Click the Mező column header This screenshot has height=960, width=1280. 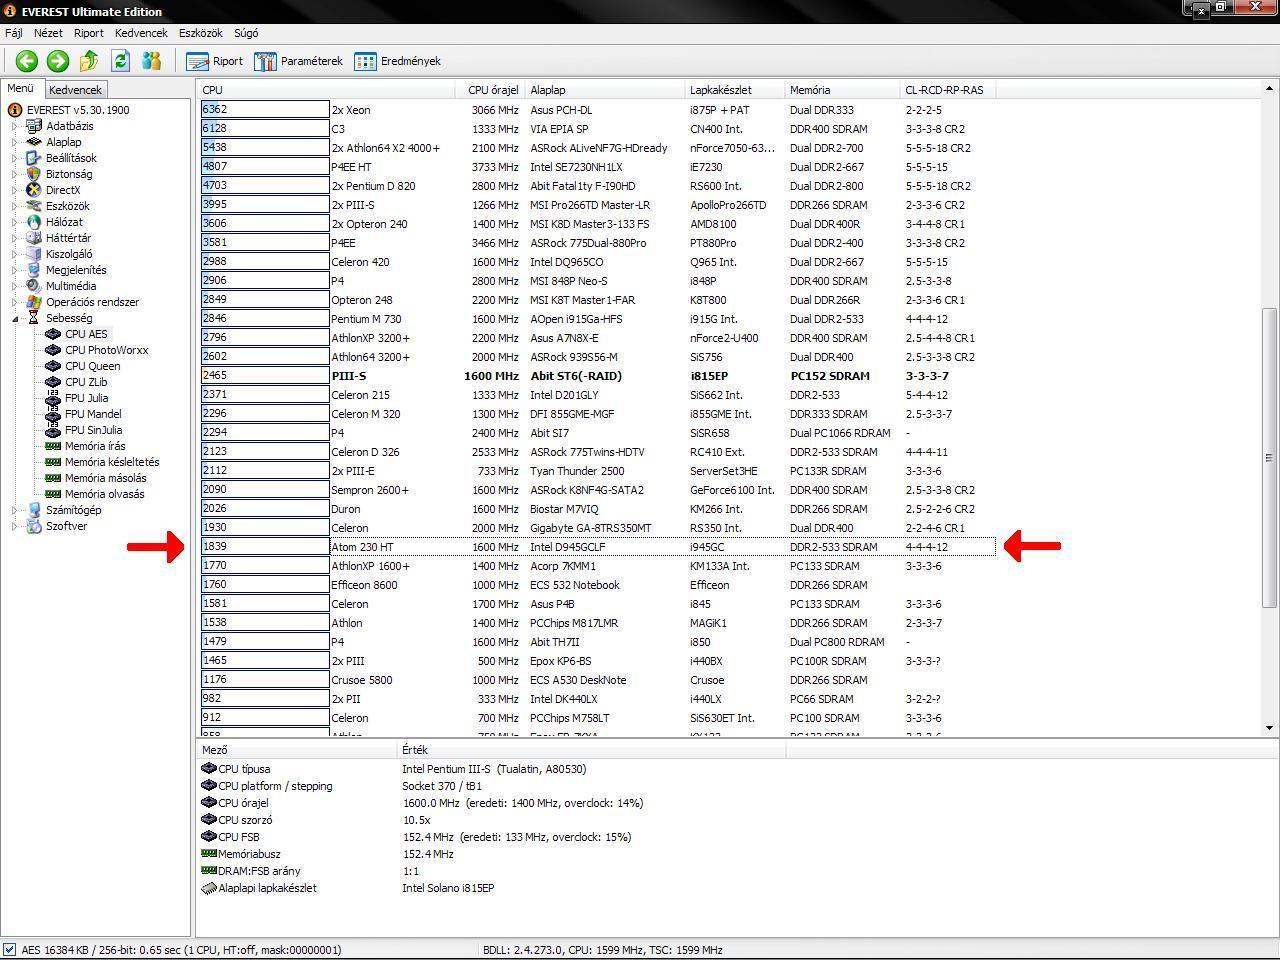[297, 750]
